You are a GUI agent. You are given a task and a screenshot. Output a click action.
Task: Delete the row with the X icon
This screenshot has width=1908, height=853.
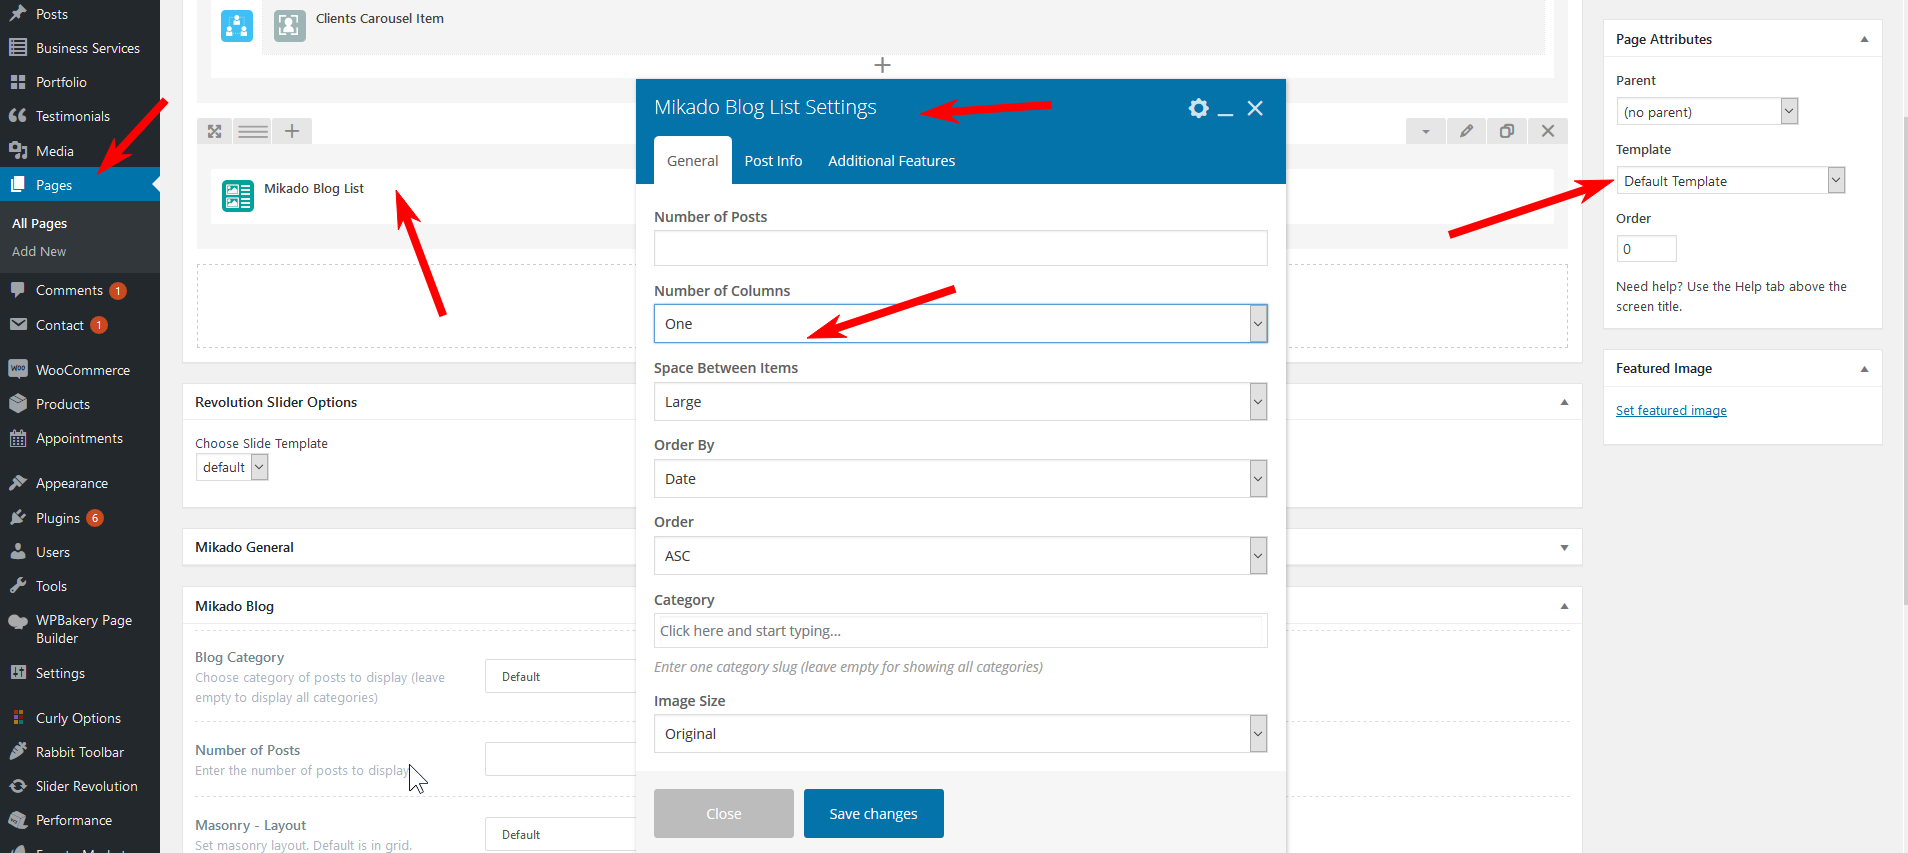point(1548,131)
